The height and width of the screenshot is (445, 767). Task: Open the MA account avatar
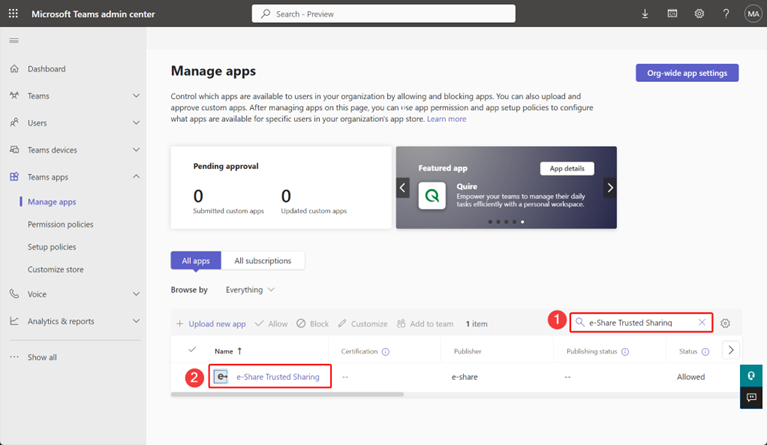click(753, 14)
